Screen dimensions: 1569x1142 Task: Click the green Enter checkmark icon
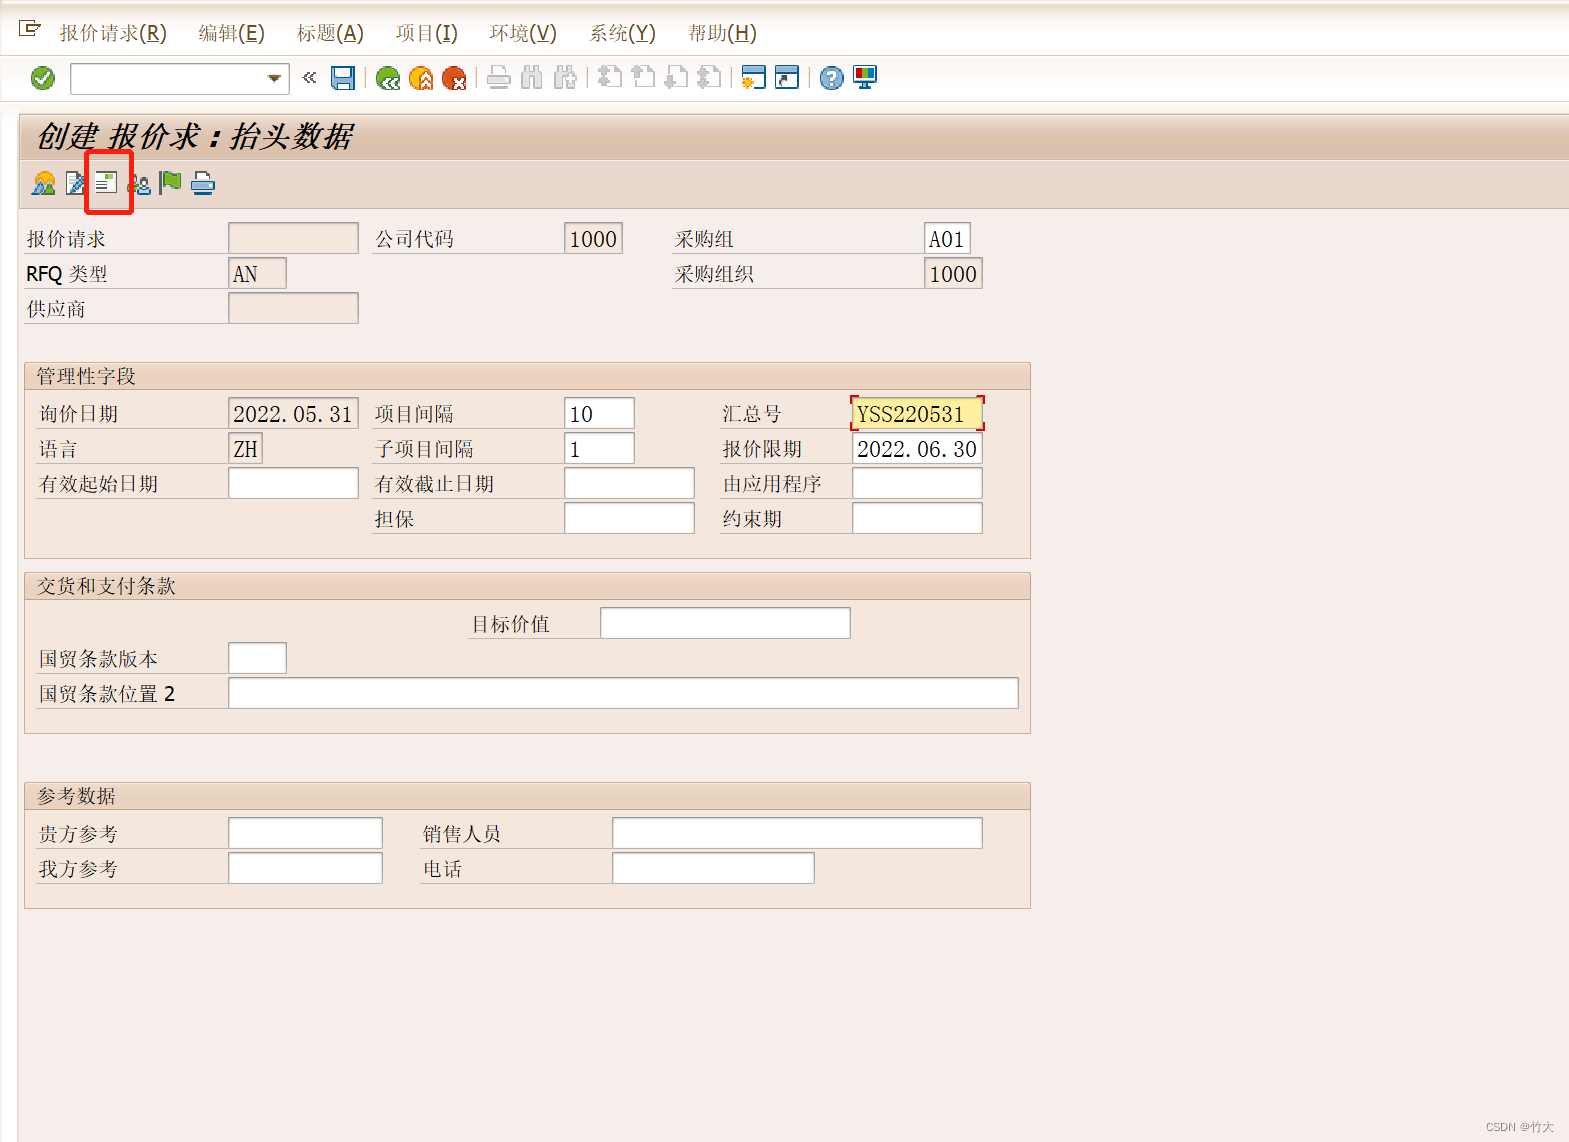[x=43, y=78]
